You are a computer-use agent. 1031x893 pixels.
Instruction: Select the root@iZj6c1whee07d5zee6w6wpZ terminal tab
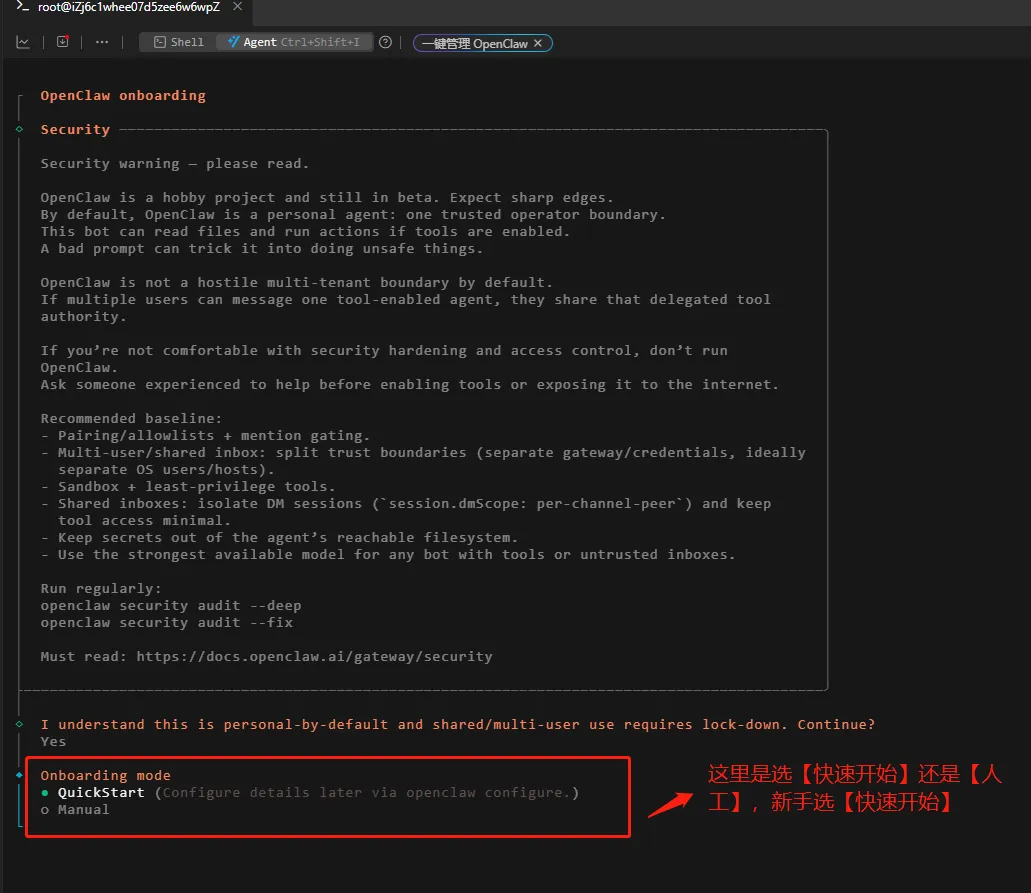(x=128, y=7)
